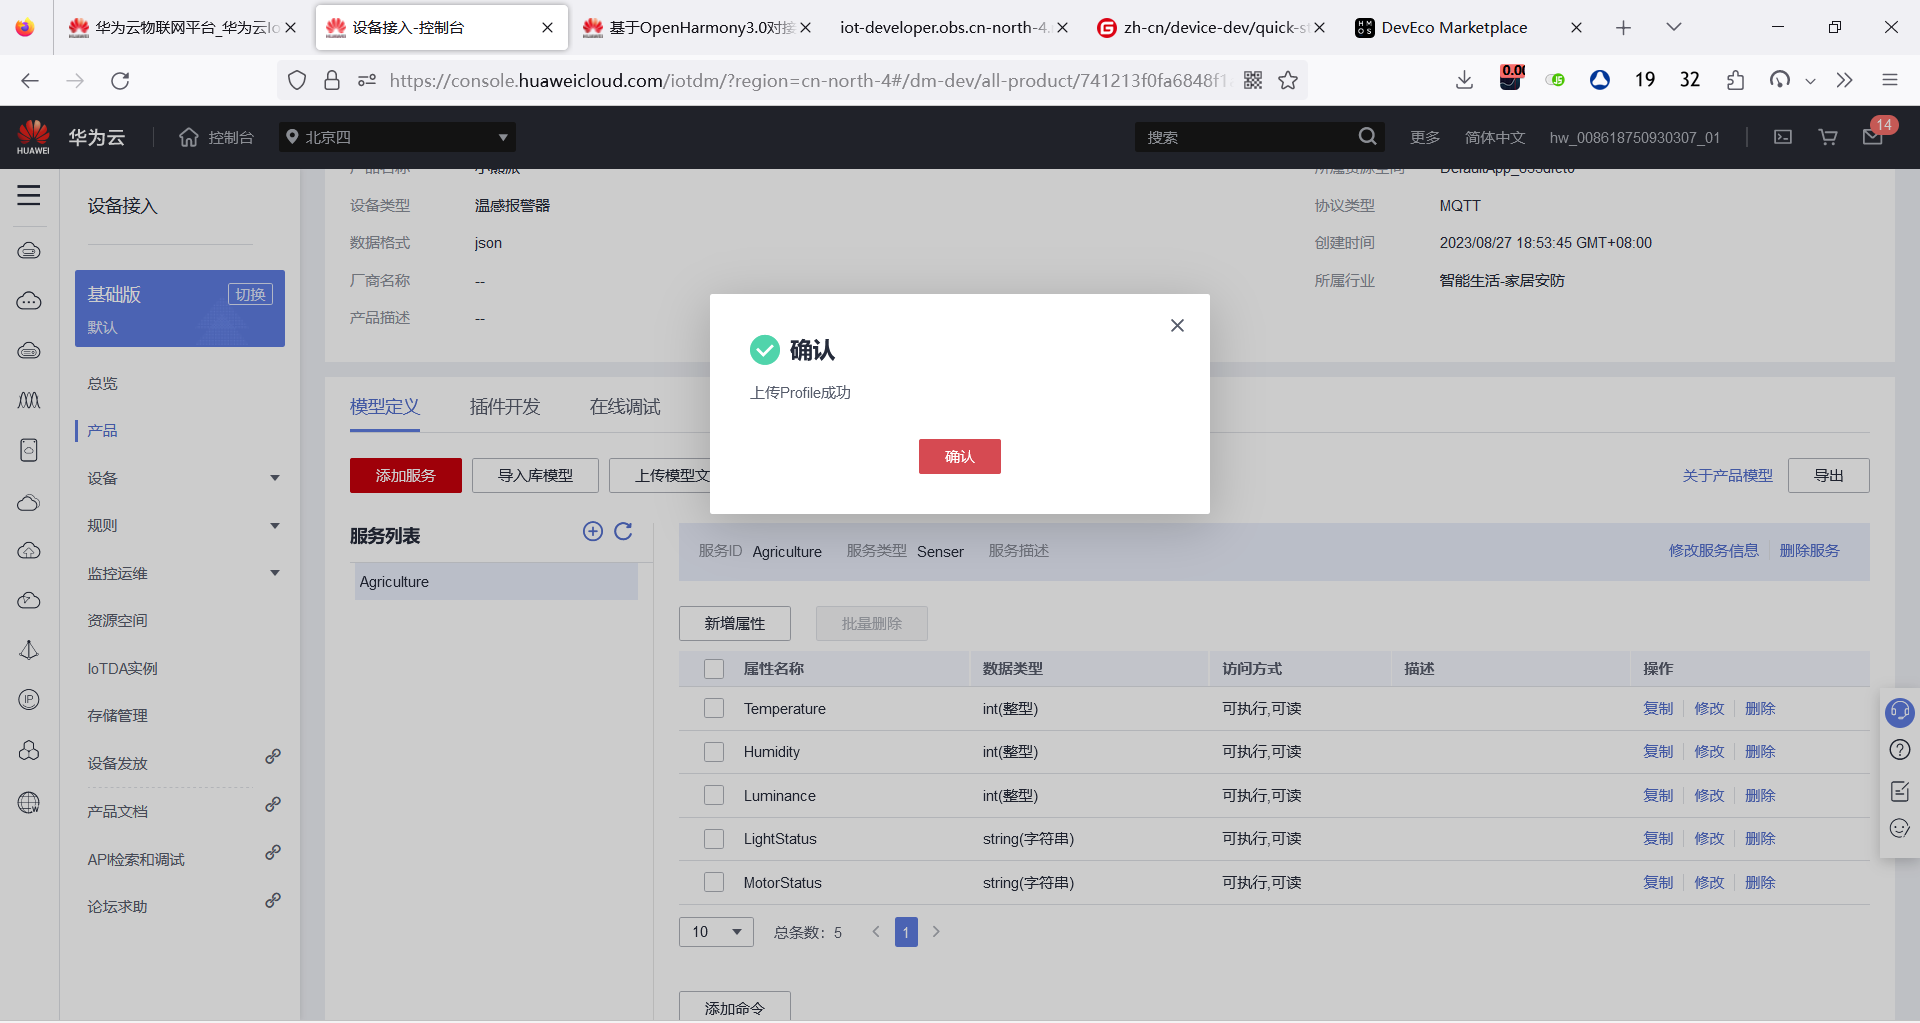Open the region selector showing 北京四
The width and height of the screenshot is (1920, 1023).
(397, 137)
